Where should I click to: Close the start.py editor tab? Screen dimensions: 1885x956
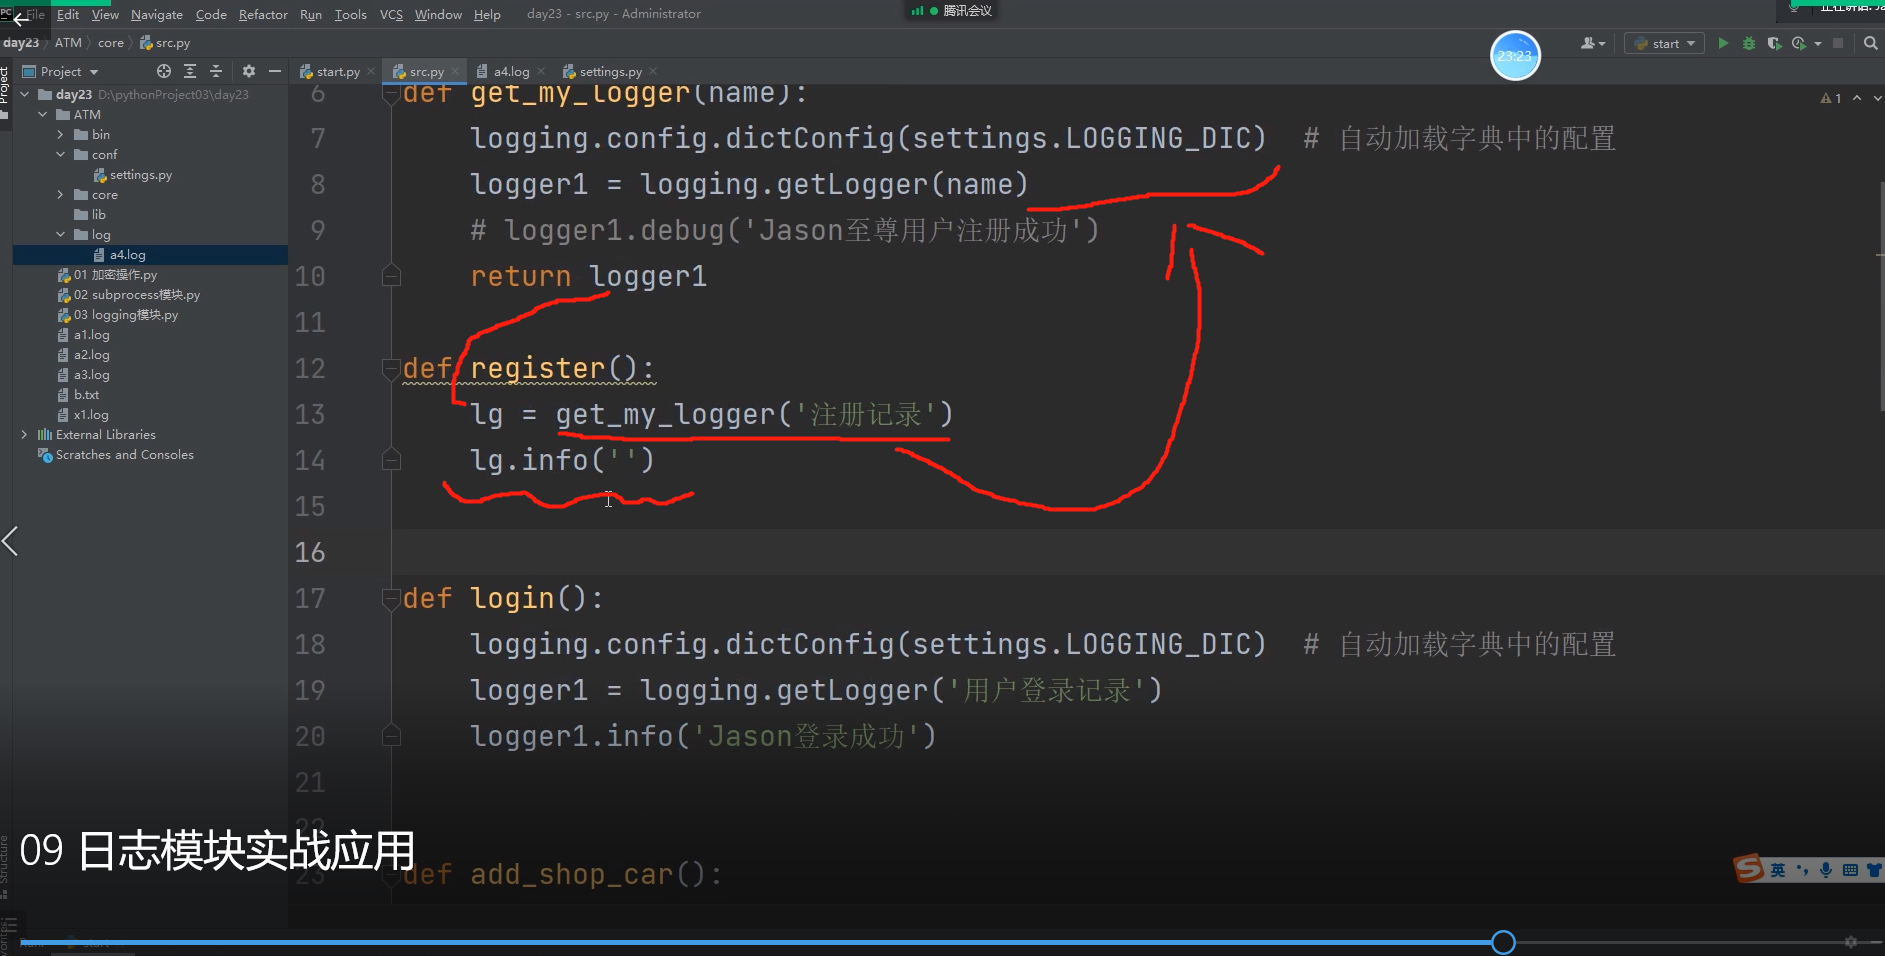(371, 71)
